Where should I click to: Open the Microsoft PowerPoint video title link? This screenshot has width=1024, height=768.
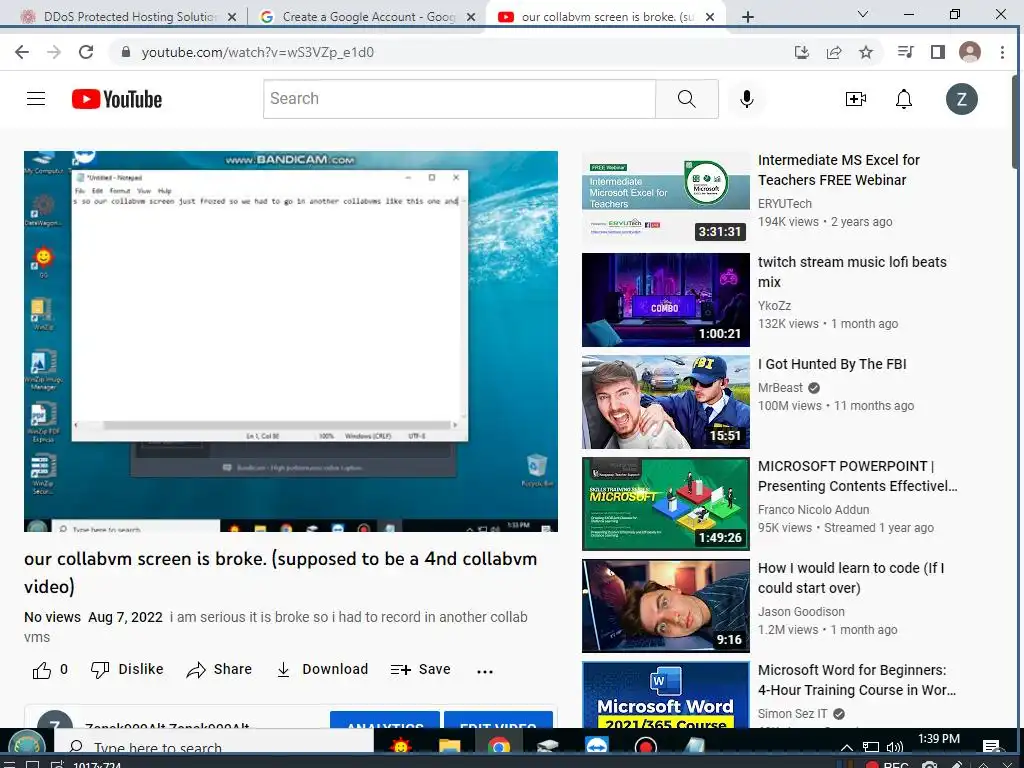tap(857, 476)
